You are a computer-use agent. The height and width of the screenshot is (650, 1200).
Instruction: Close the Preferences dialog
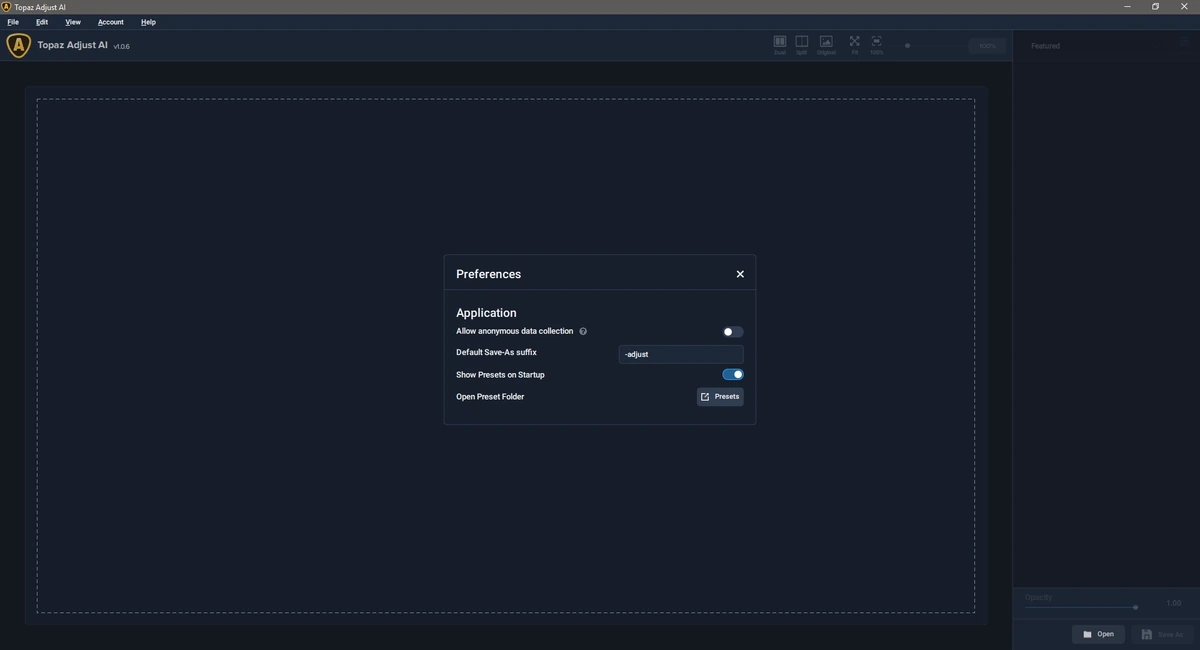point(740,274)
